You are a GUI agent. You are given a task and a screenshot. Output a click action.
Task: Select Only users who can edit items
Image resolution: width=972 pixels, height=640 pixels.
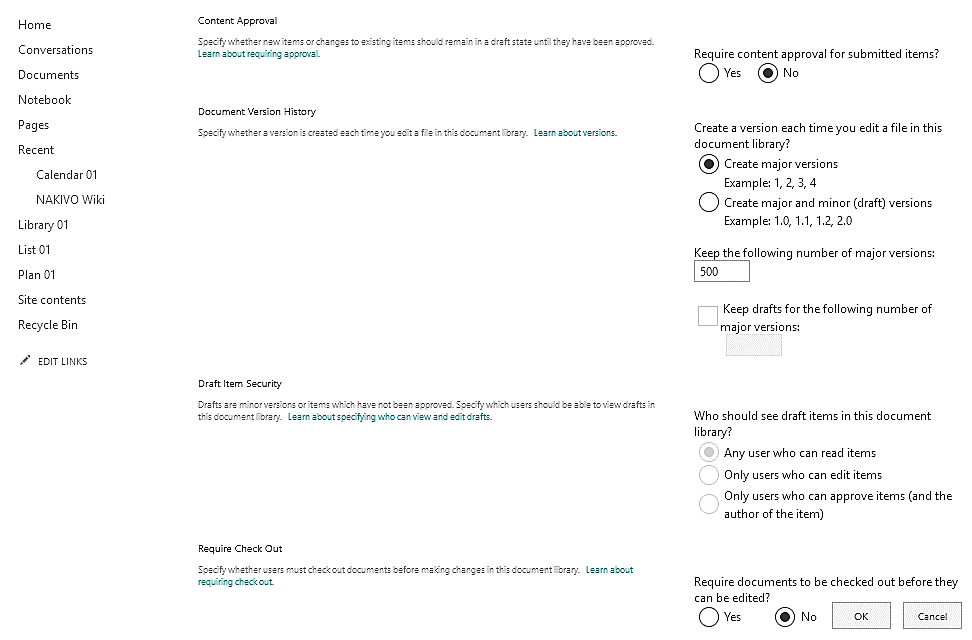[708, 474]
